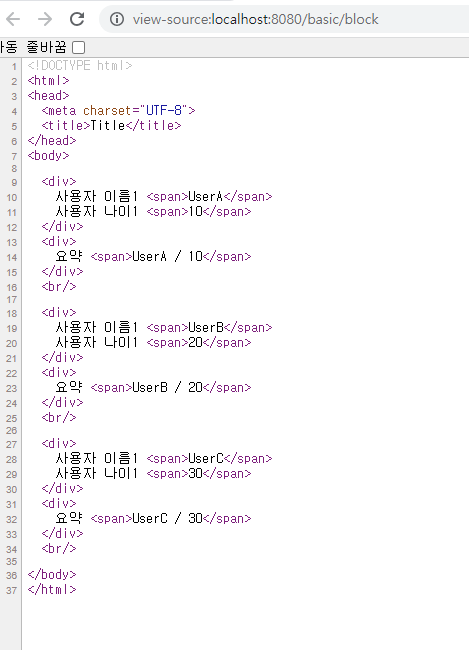Click the span containing 20 on line 20

(x=199, y=342)
